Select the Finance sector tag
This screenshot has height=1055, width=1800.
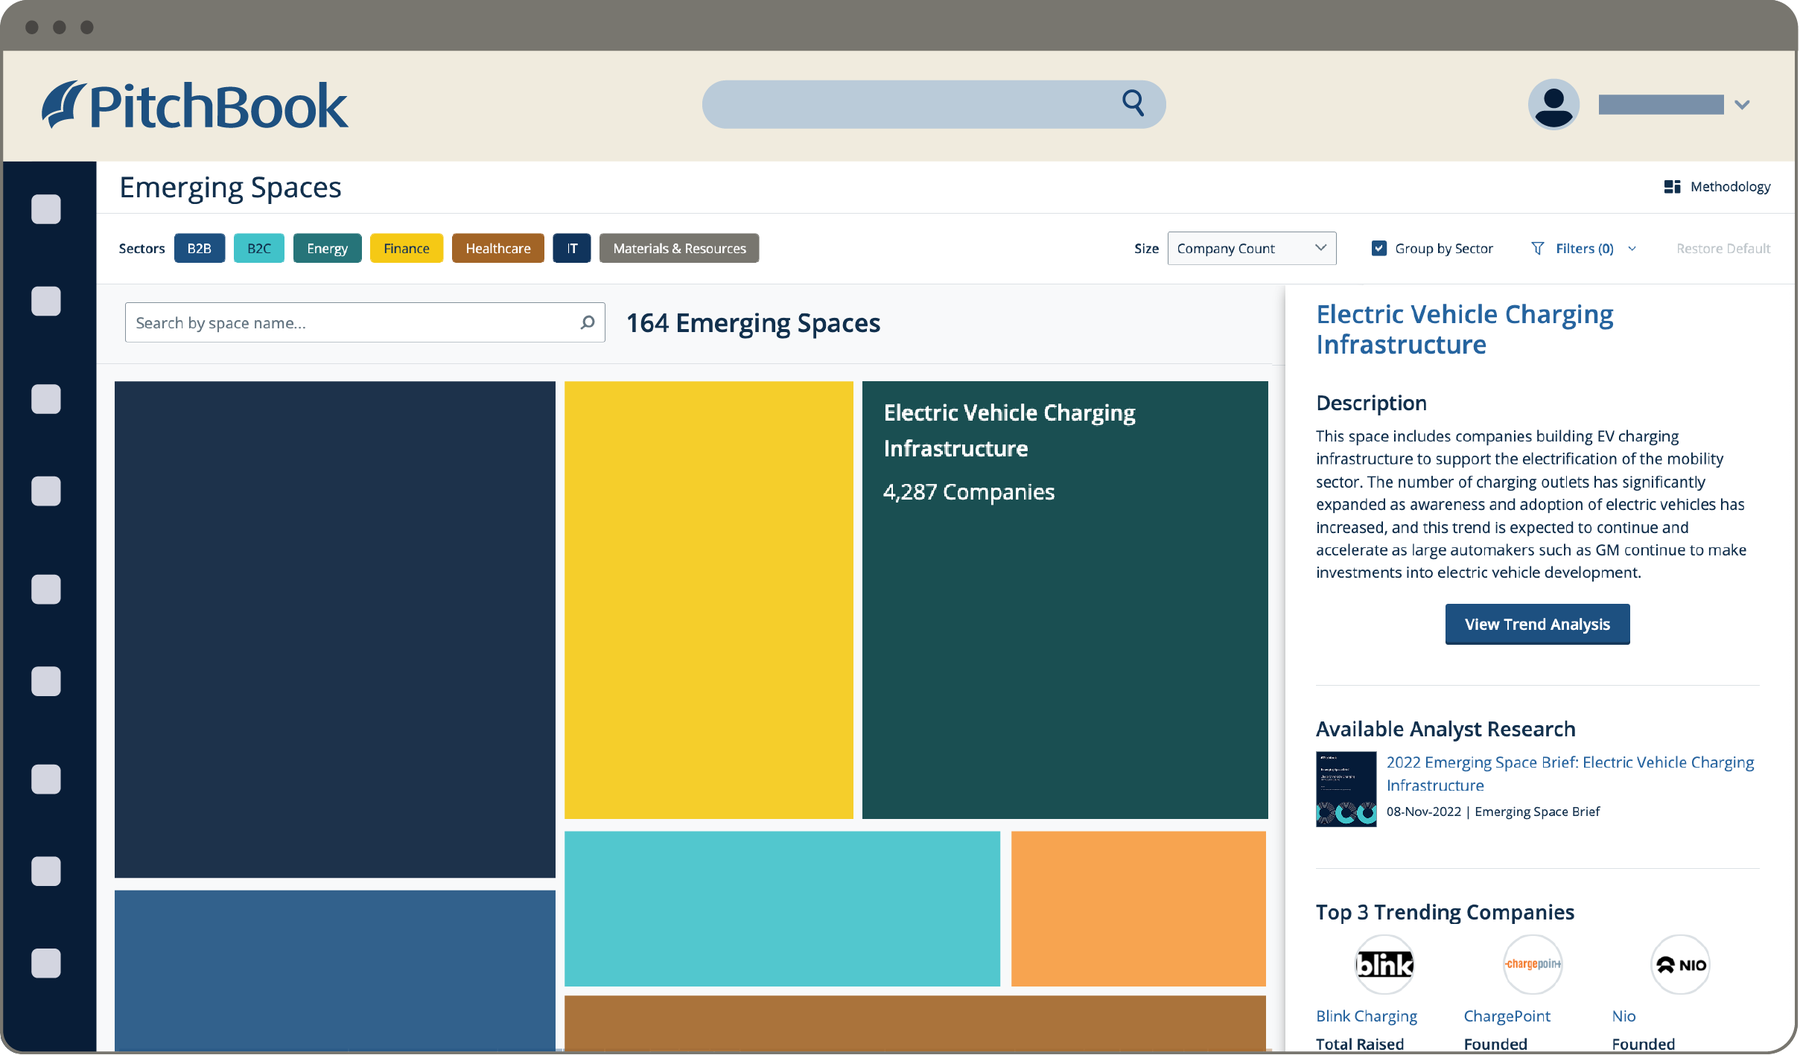click(406, 248)
